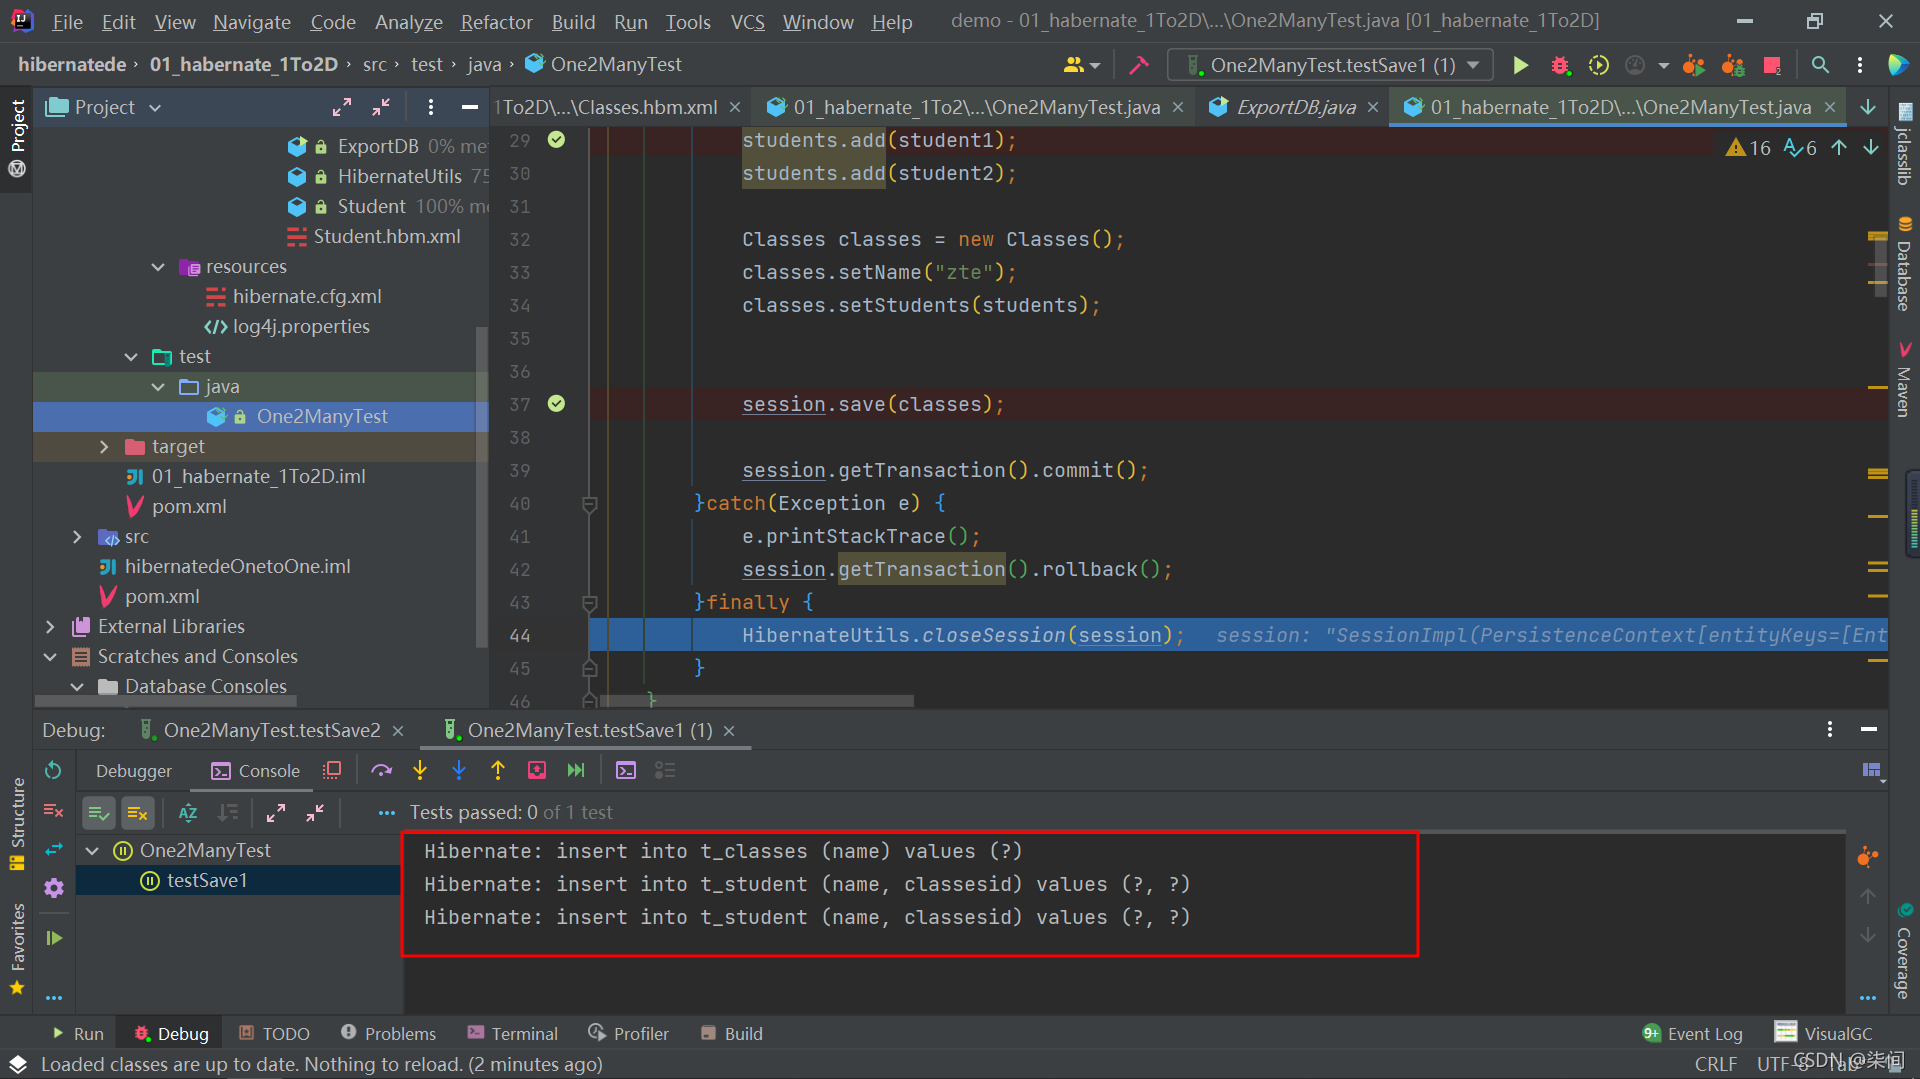Collapse the resources folder
The width and height of the screenshot is (1920, 1079).
click(158, 267)
